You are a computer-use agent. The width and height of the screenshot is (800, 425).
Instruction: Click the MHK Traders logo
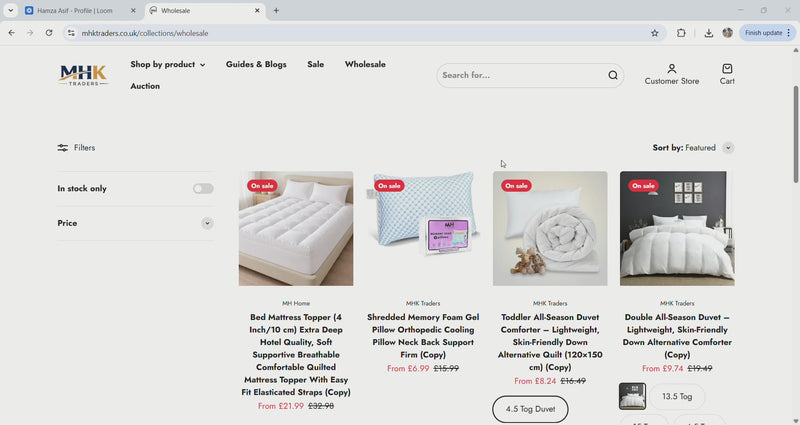pos(83,75)
